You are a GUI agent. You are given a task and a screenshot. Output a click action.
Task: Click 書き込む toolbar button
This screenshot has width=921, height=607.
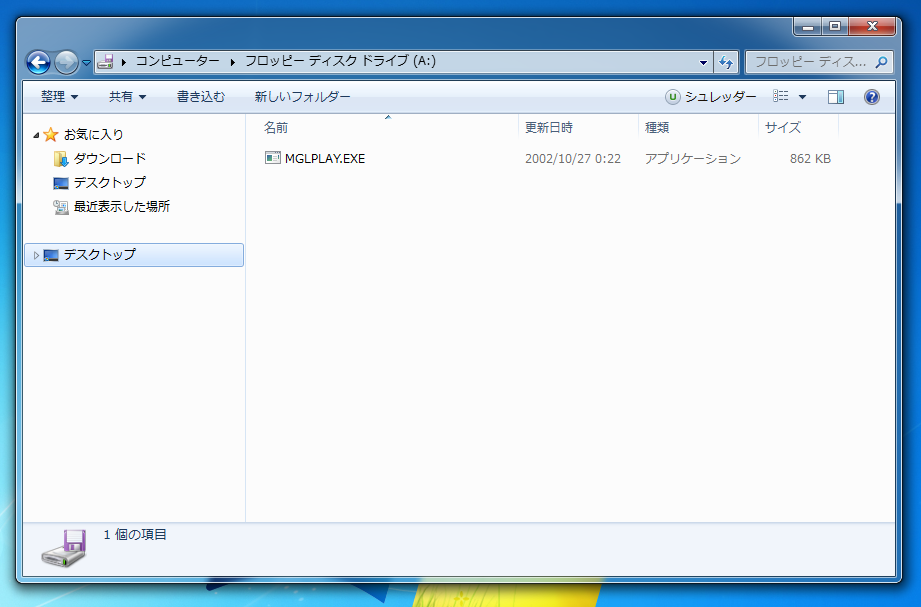[201, 96]
